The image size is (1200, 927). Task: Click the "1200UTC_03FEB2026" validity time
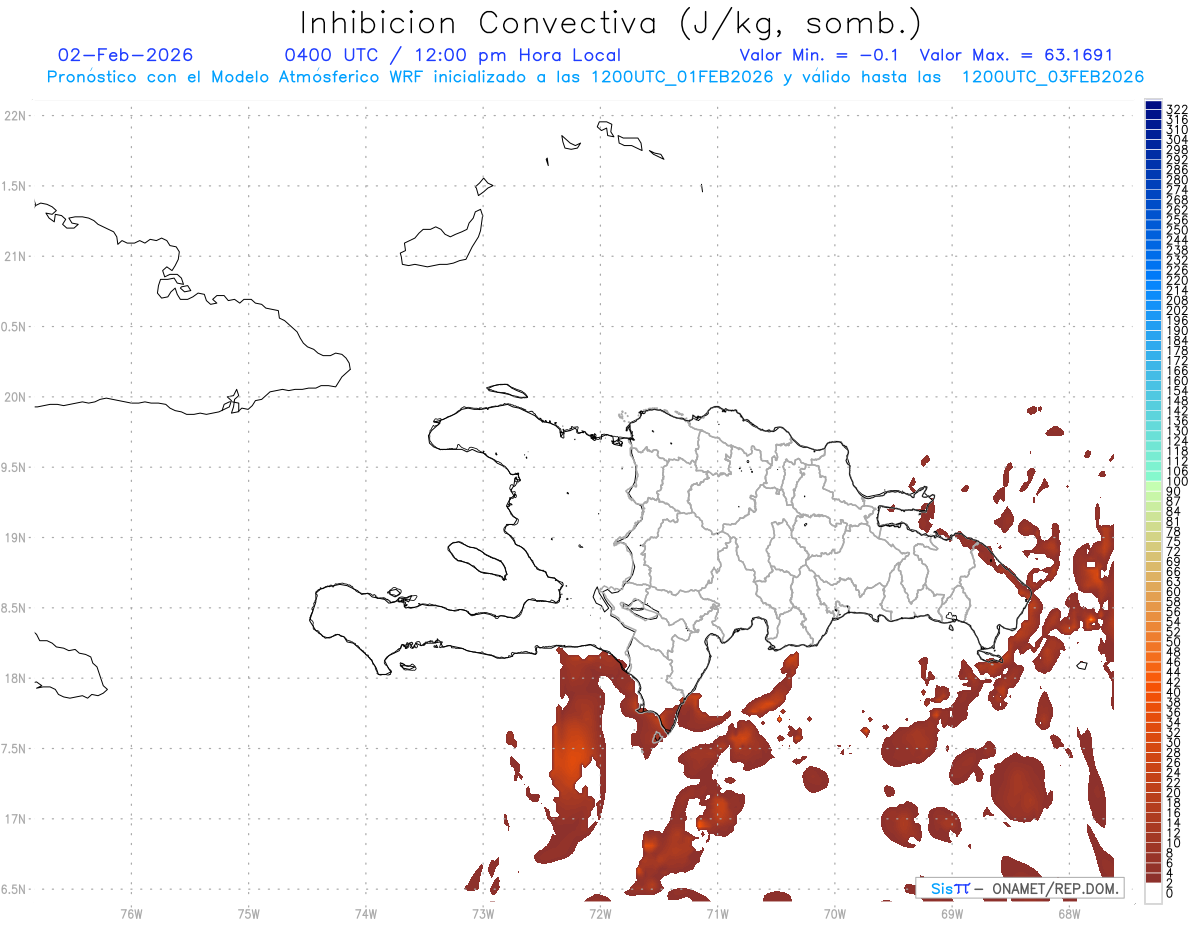pyautogui.click(x=1053, y=77)
